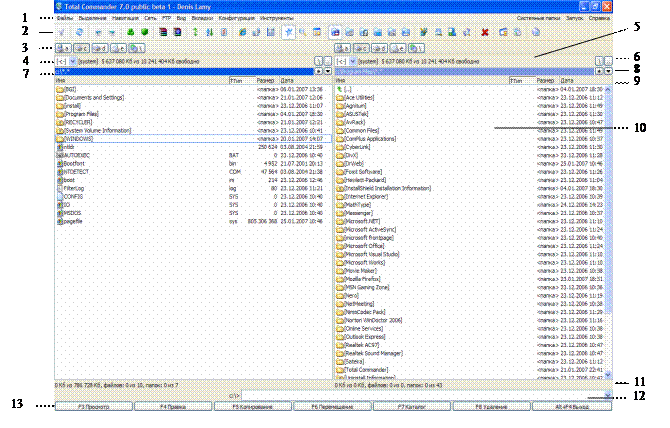This screenshot has width=670, height=428.
Task: Select [Program Files] folder in left panel
Action: (194, 114)
